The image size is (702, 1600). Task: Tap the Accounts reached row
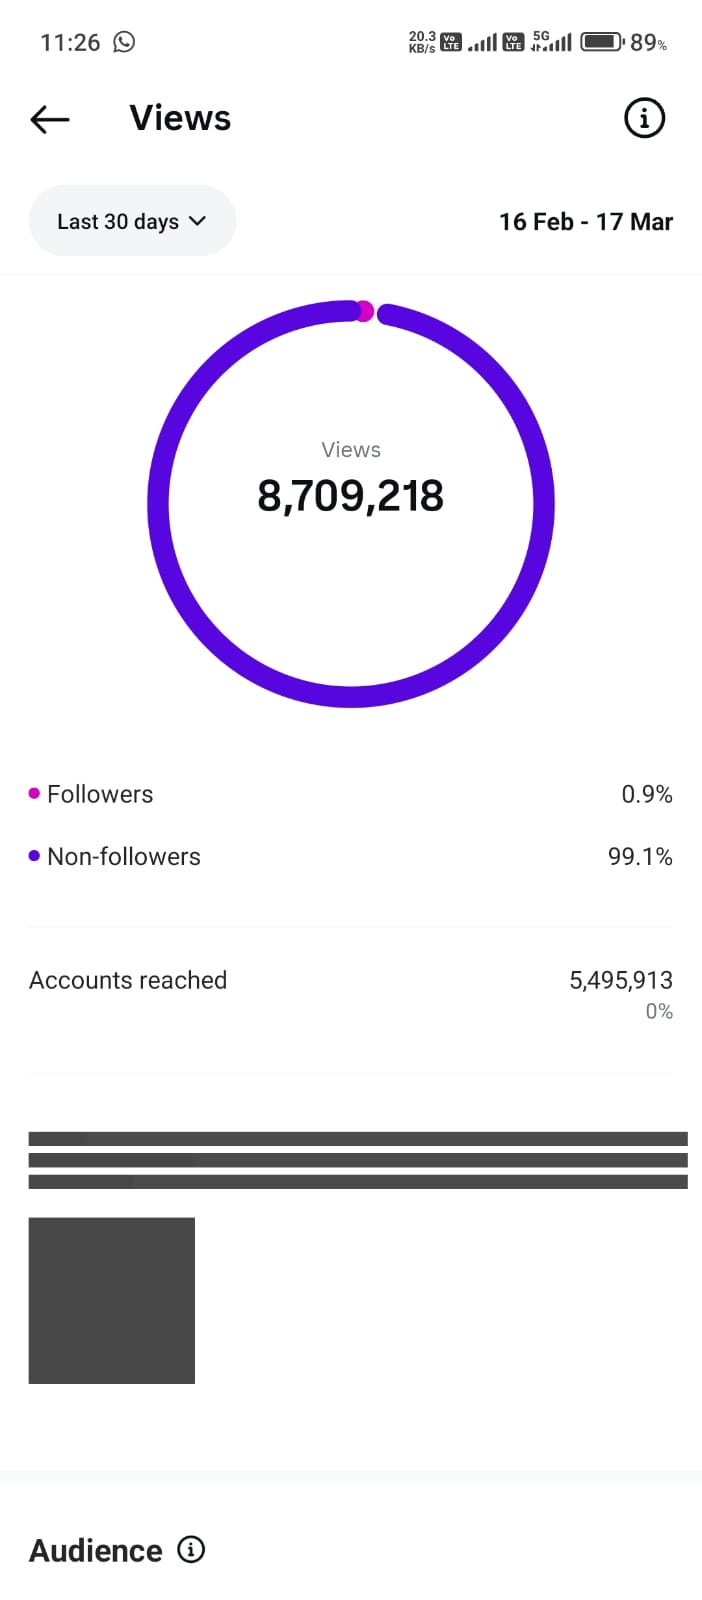pos(350,982)
